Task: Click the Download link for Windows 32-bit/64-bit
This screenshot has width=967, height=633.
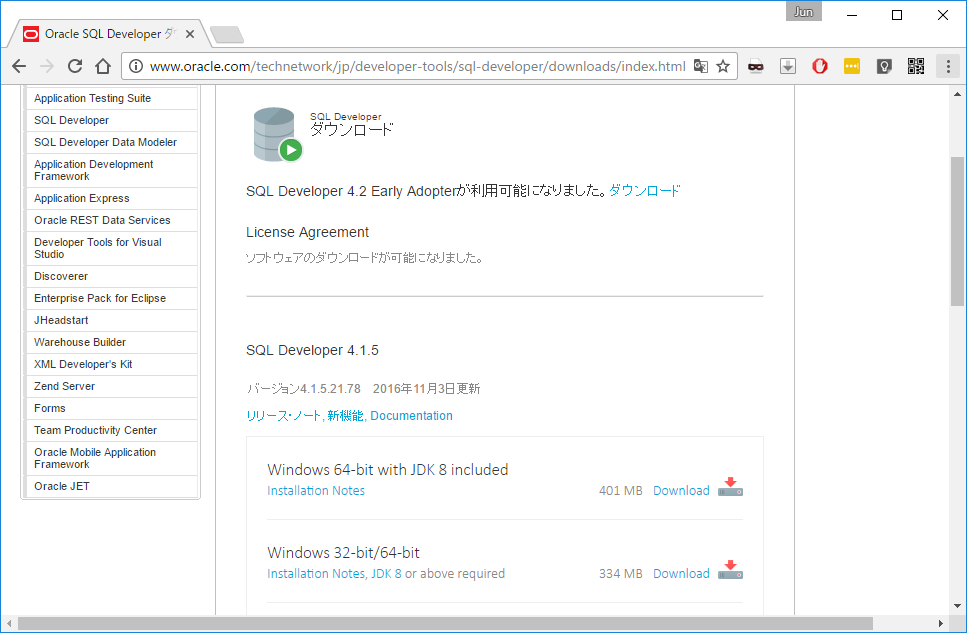Action: (681, 573)
